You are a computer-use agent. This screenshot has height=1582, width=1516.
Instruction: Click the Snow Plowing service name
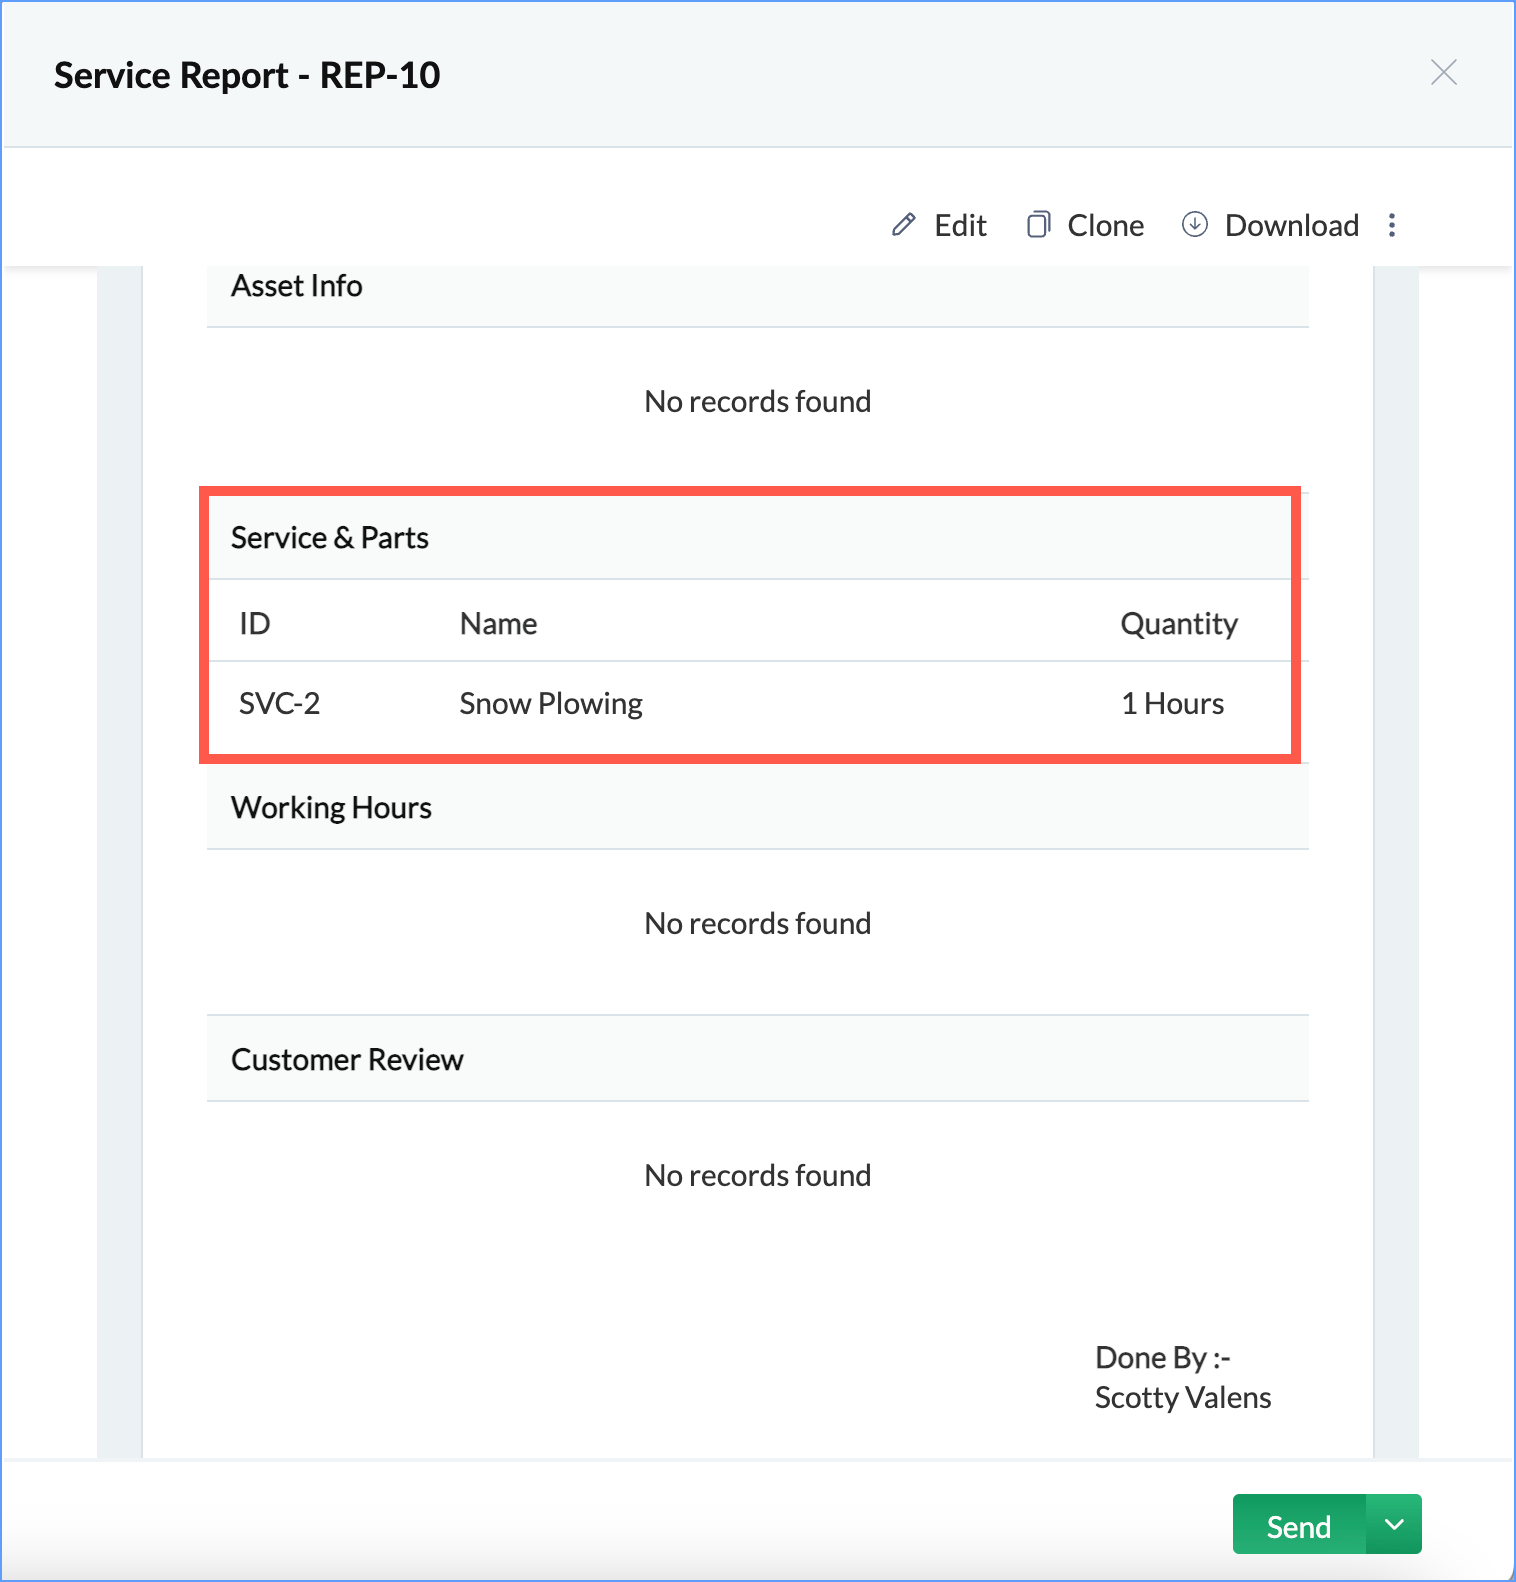click(551, 704)
